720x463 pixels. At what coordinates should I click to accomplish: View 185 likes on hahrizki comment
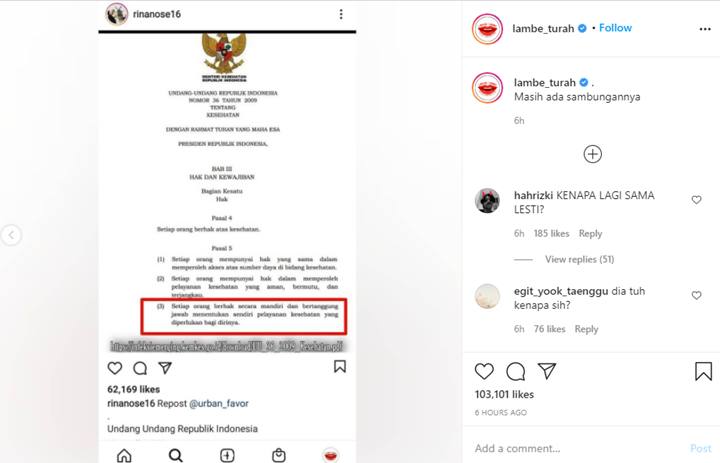tap(551, 234)
